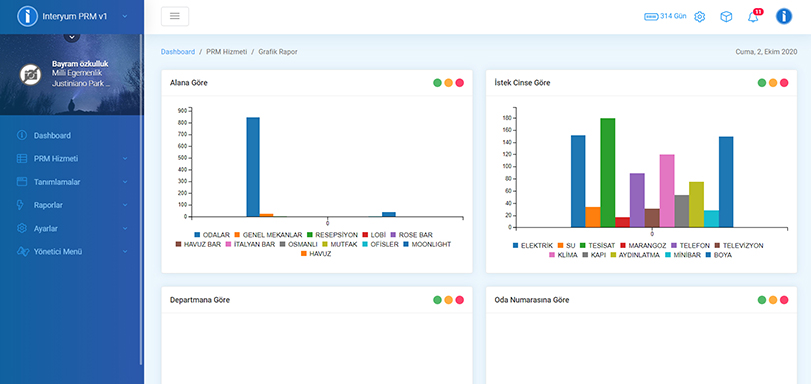
Task: Open the notifications bell icon
Action: [753, 17]
